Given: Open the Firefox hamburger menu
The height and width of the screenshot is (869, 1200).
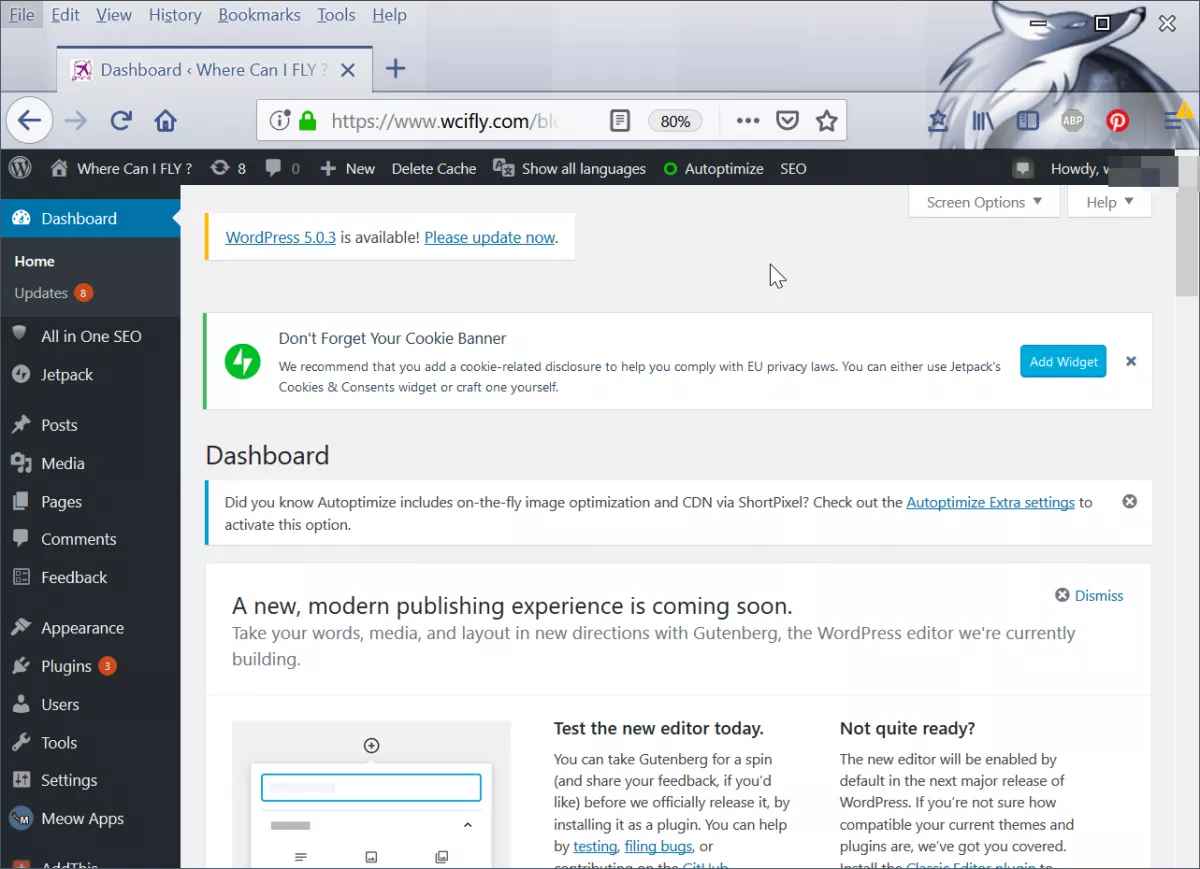Looking at the screenshot, I should click(1174, 121).
